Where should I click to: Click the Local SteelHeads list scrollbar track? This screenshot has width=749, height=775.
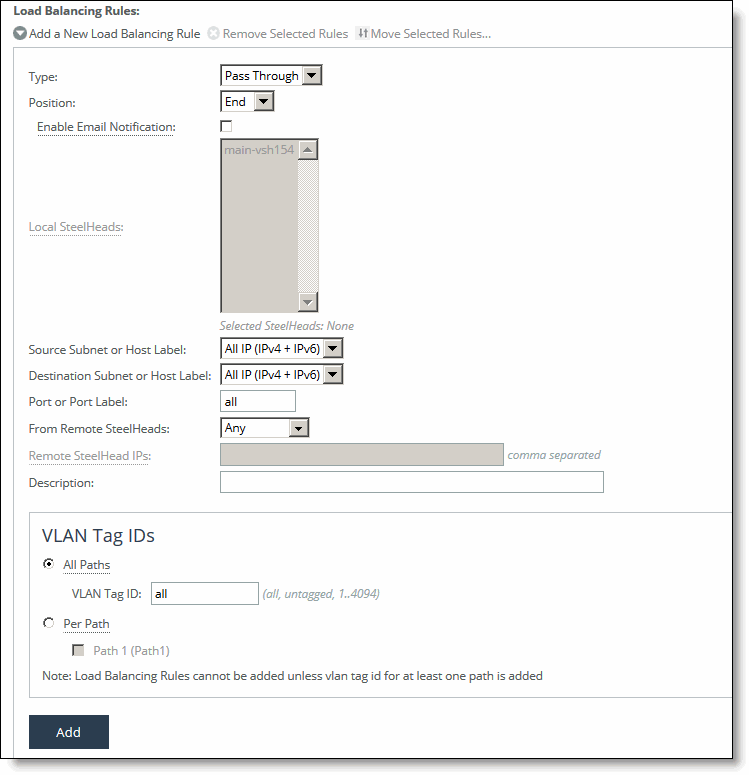pyautogui.click(x=308, y=226)
